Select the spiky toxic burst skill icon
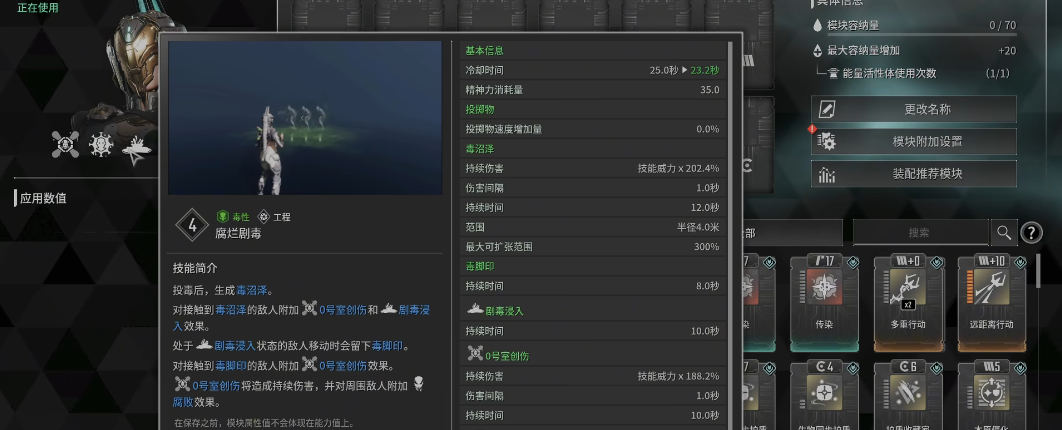The image size is (1062, 430). (x=101, y=144)
